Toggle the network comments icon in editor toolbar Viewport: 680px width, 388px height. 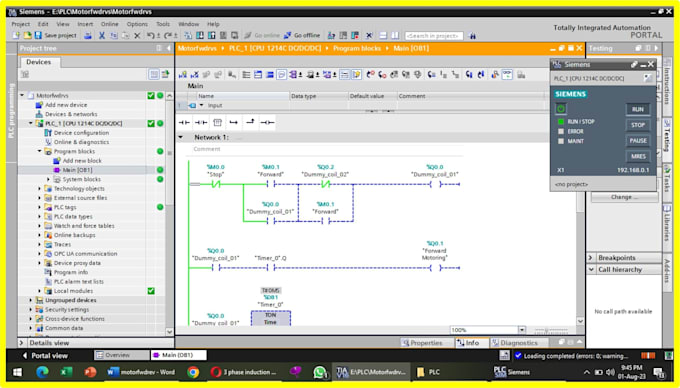point(281,75)
